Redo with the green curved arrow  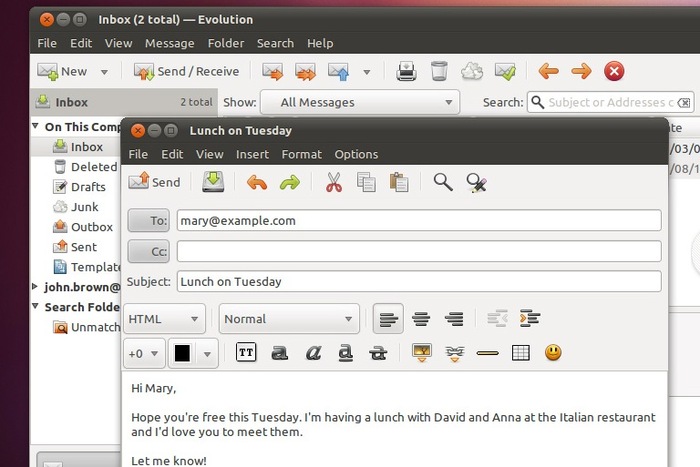(290, 183)
